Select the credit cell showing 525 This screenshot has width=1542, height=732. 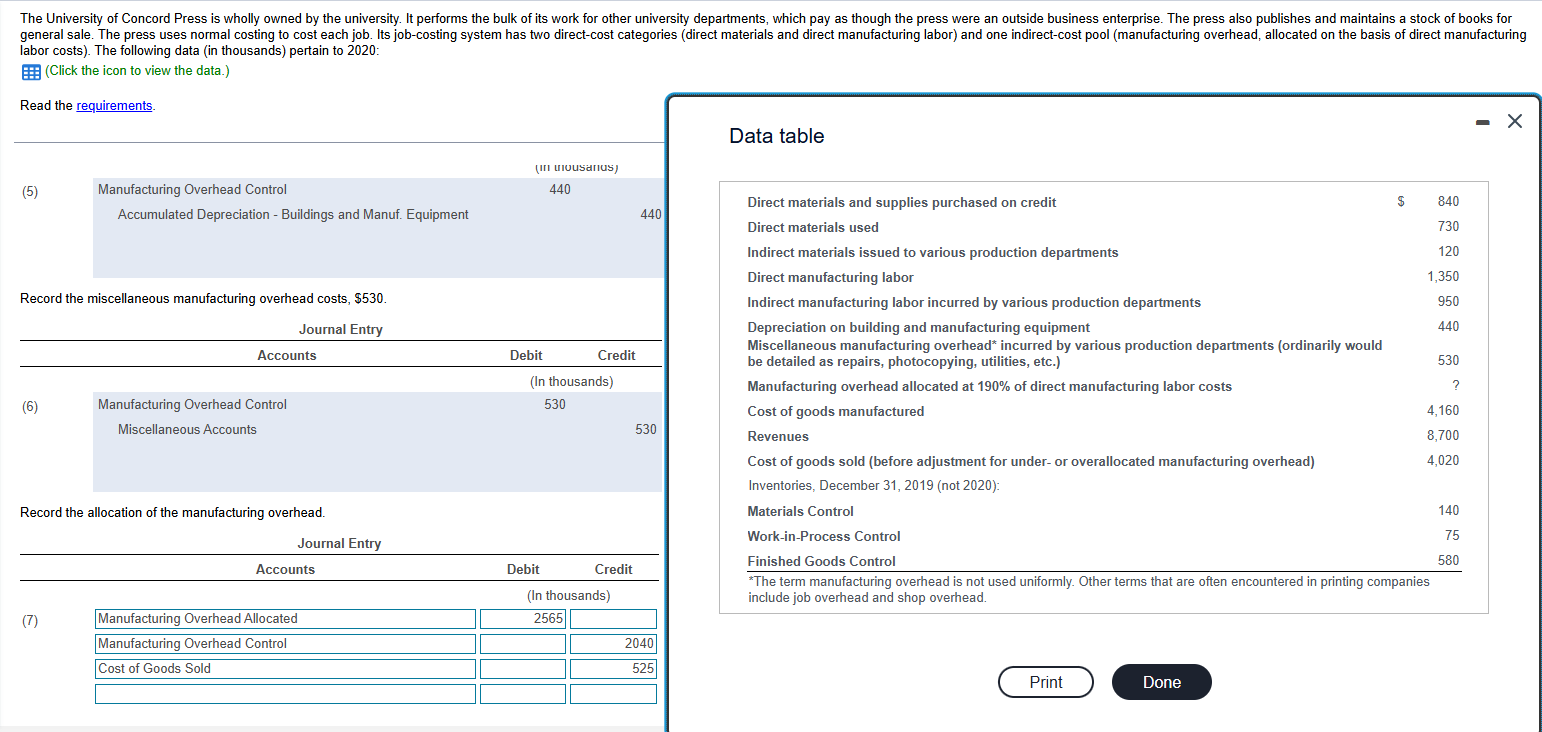613,668
